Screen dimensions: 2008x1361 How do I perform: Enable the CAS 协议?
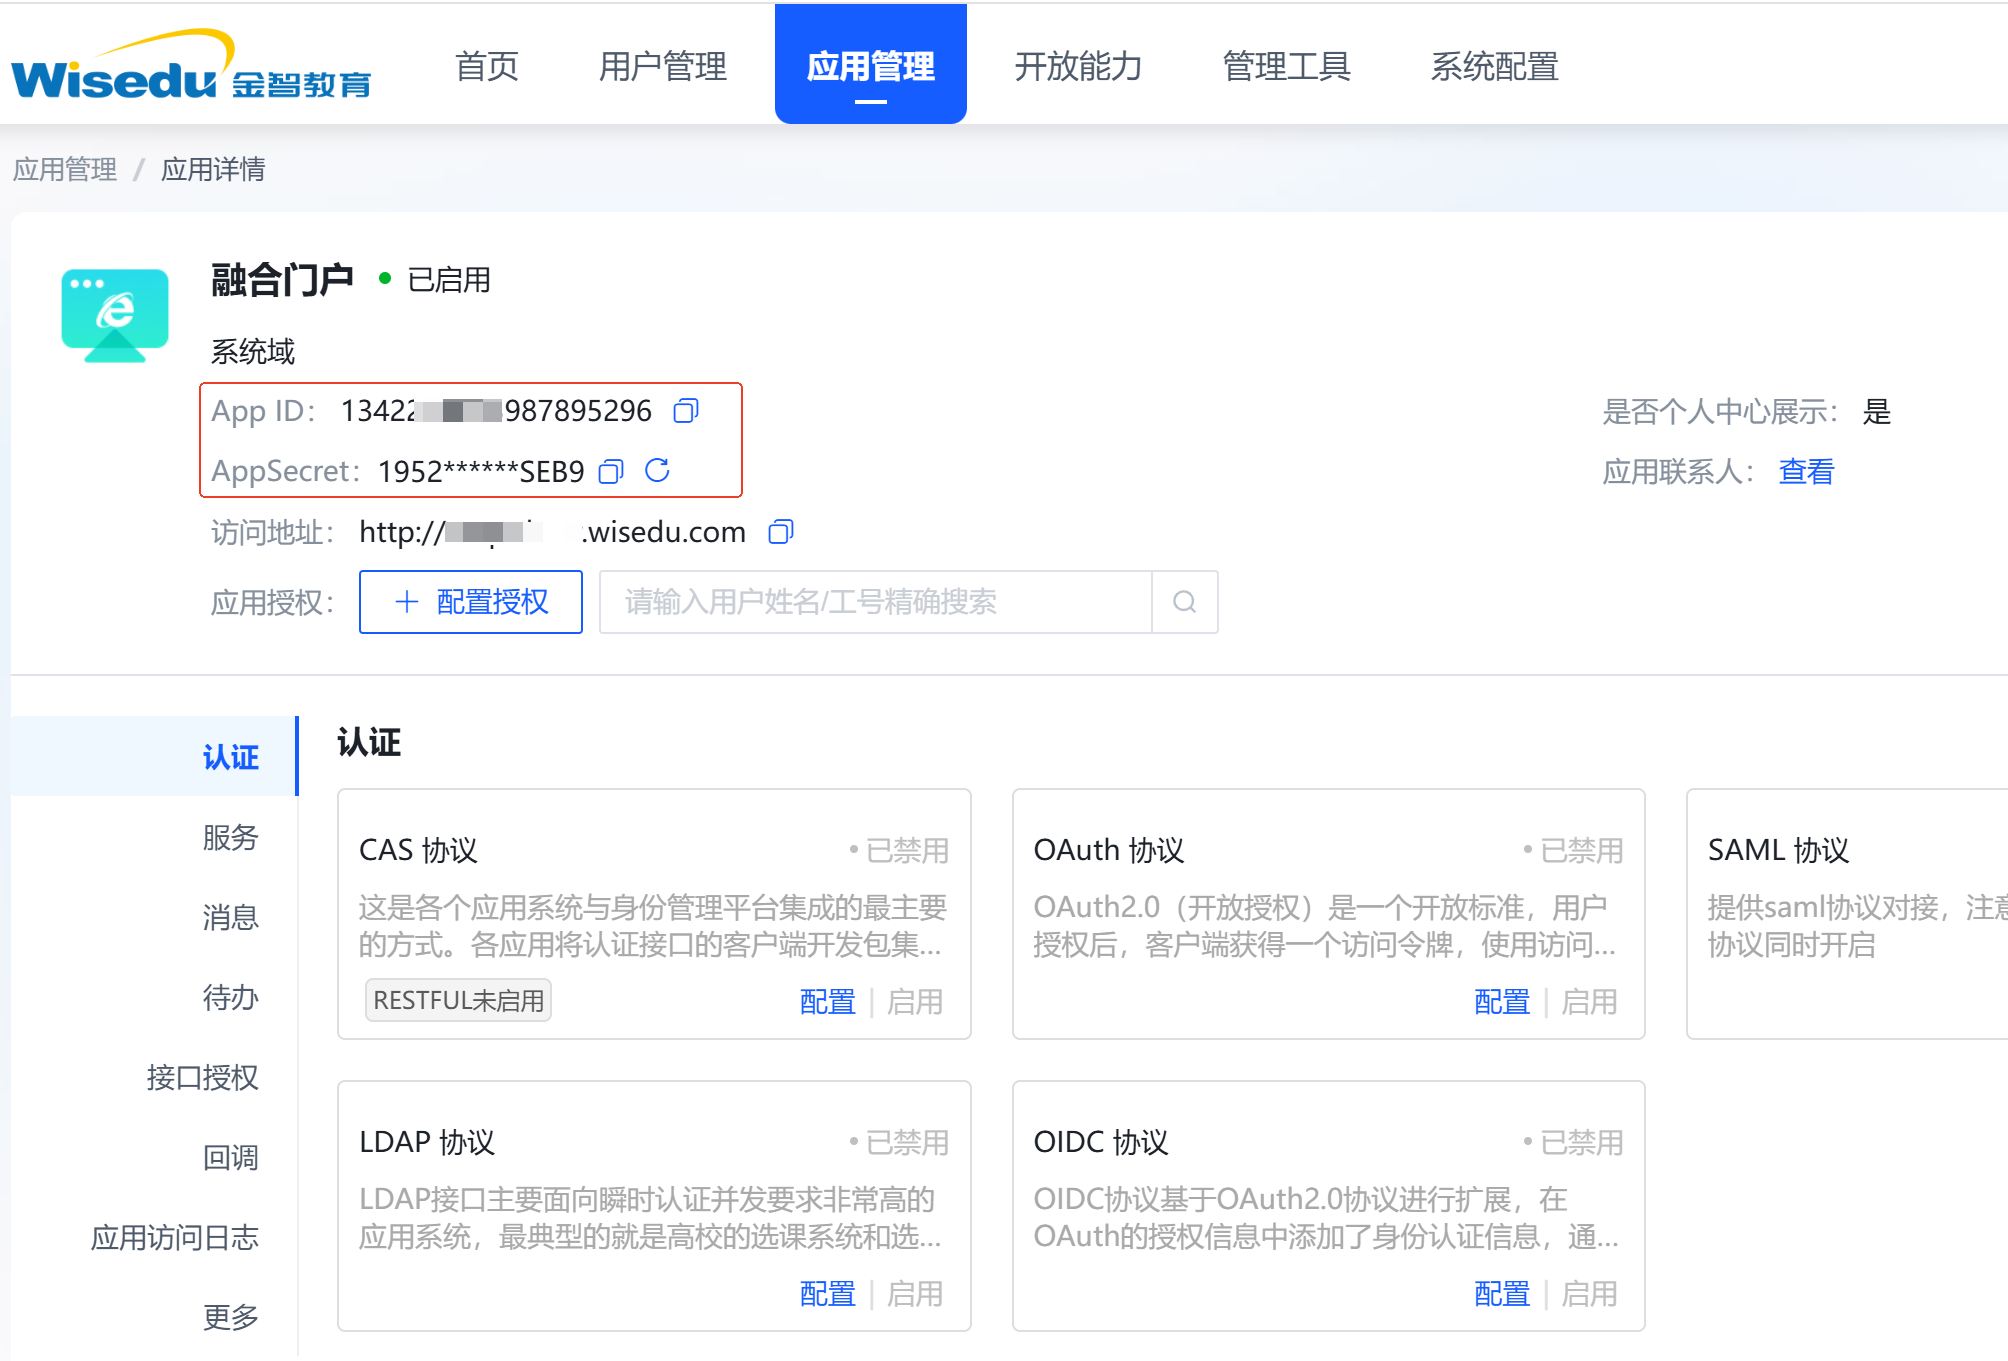(x=915, y=1001)
